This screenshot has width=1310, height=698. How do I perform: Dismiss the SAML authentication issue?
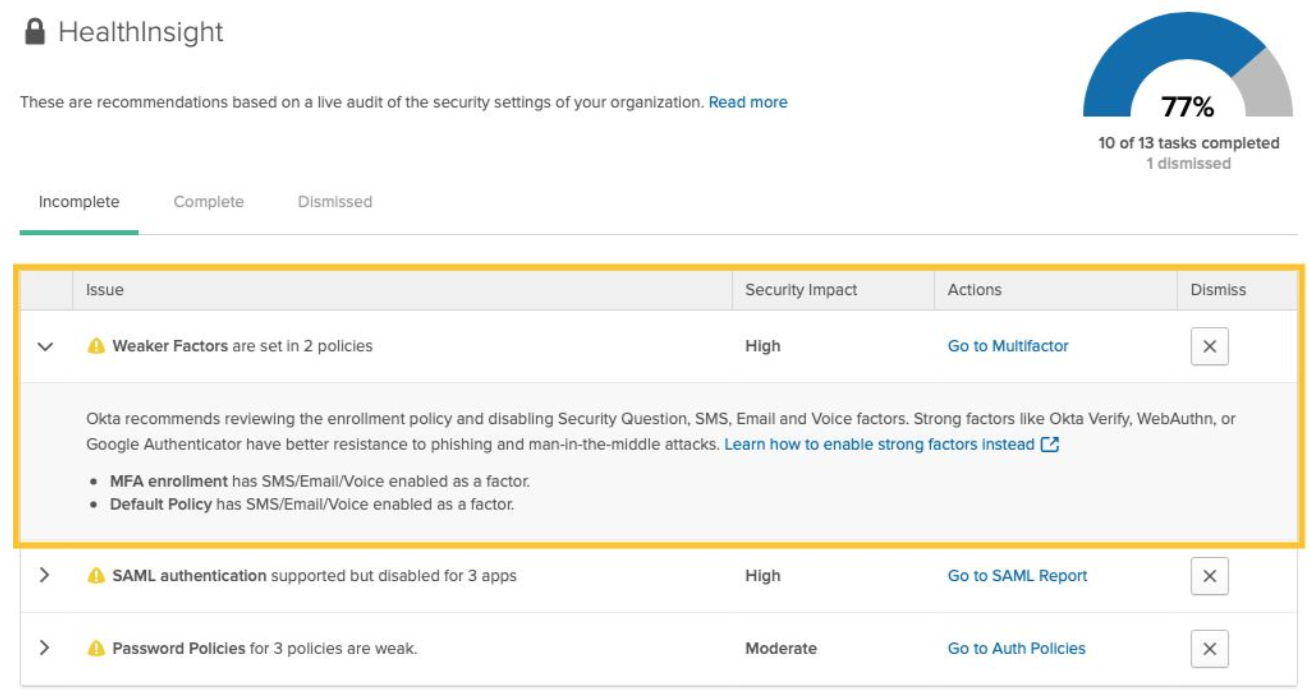point(1209,576)
